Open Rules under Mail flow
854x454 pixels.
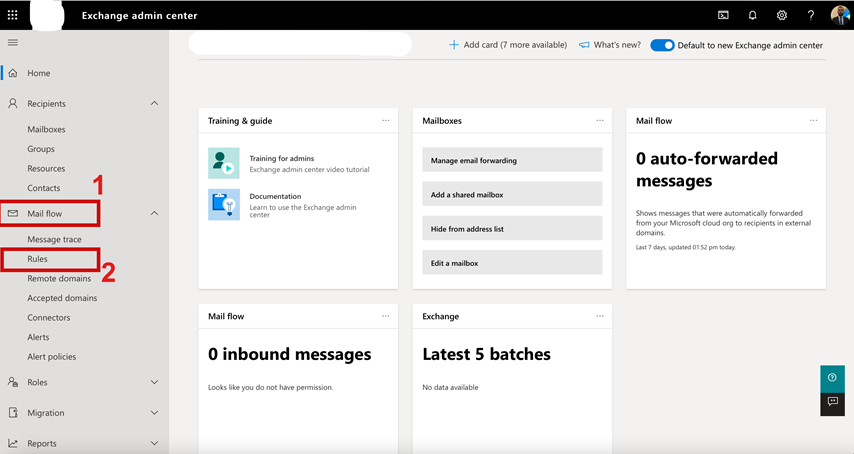click(38, 259)
